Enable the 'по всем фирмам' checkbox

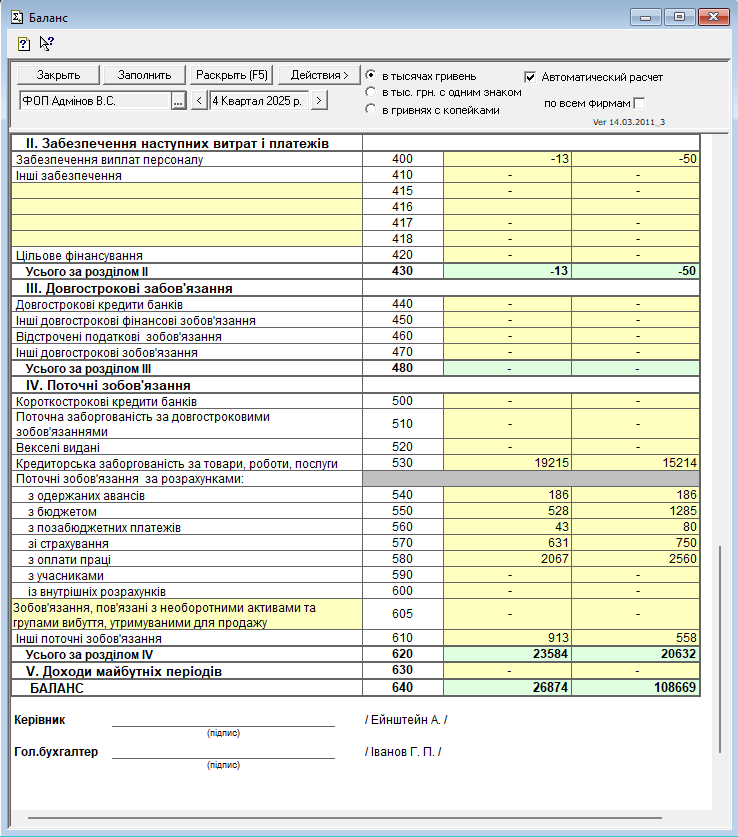[639, 103]
